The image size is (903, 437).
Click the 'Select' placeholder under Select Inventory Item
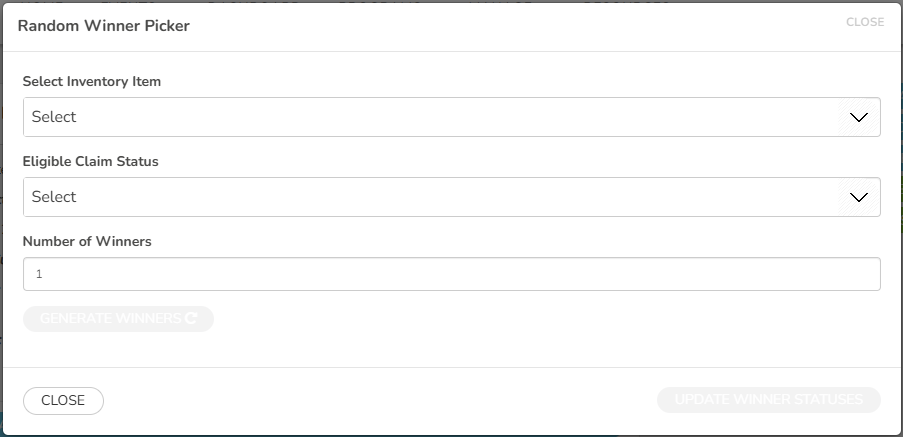click(x=54, y=117)
